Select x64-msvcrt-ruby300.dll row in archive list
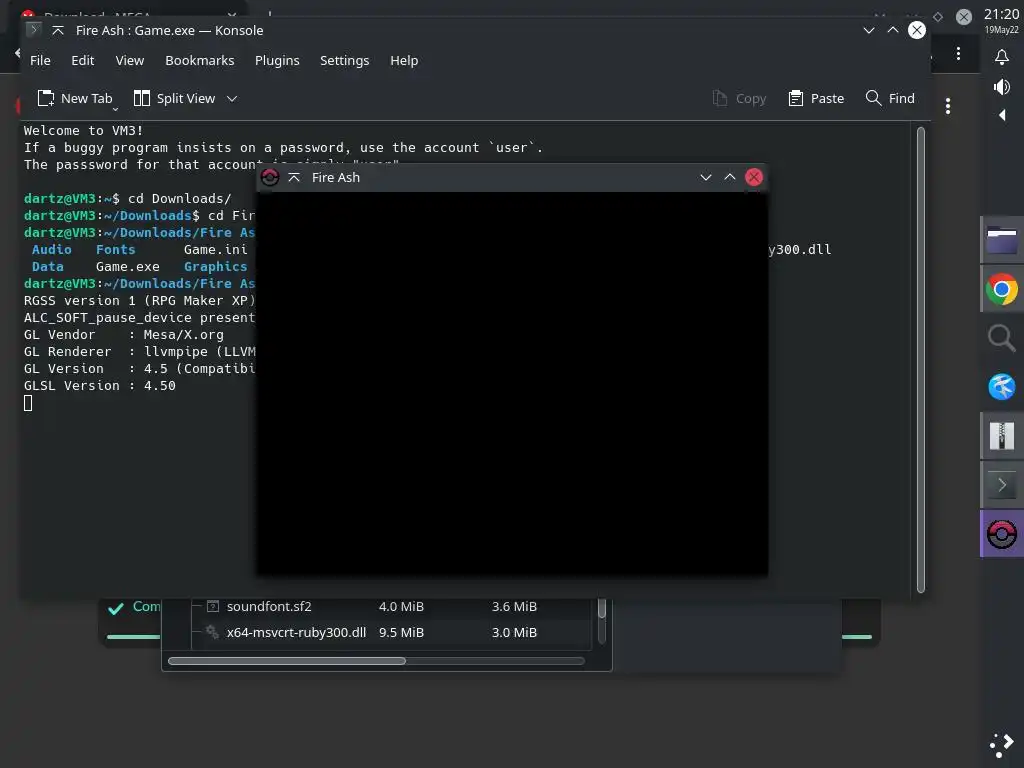This screenshot has width=1024, height=768. pos(392,632)
